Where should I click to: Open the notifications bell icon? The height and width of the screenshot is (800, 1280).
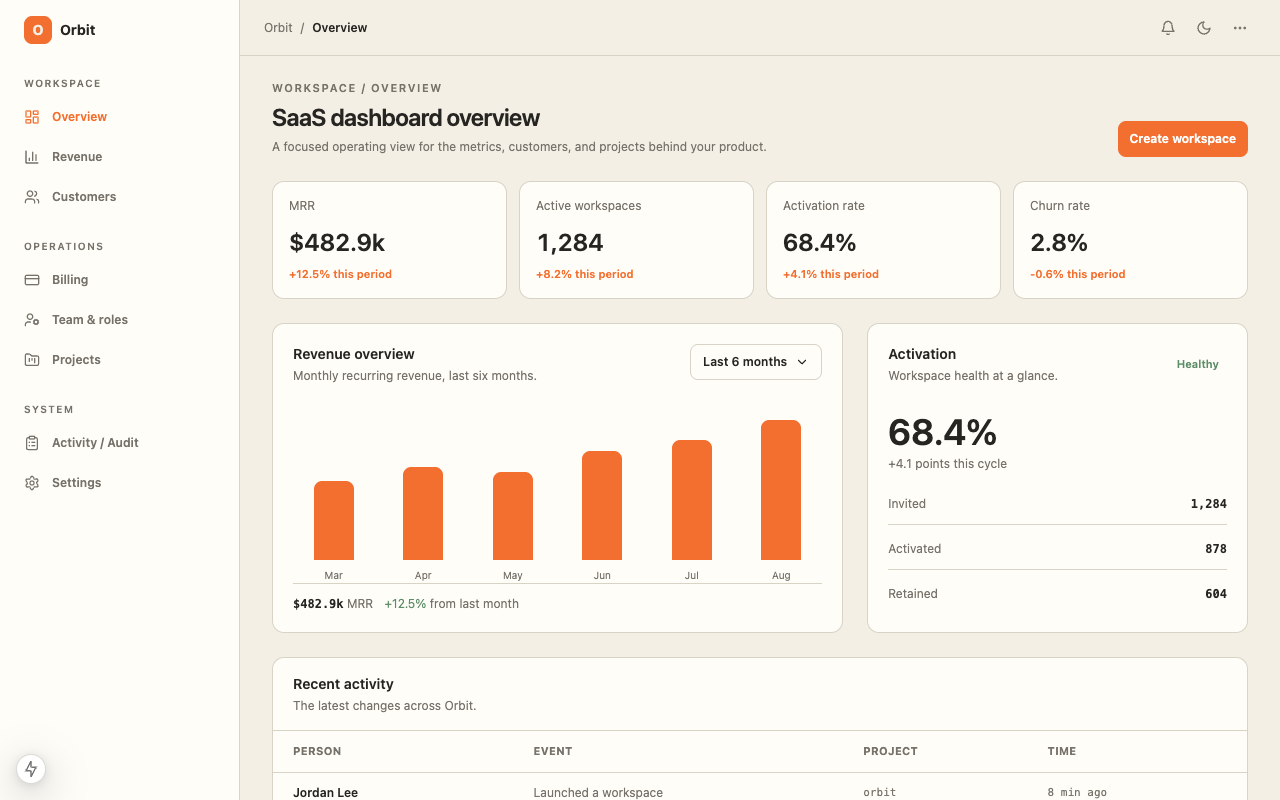coord(1168,28)
